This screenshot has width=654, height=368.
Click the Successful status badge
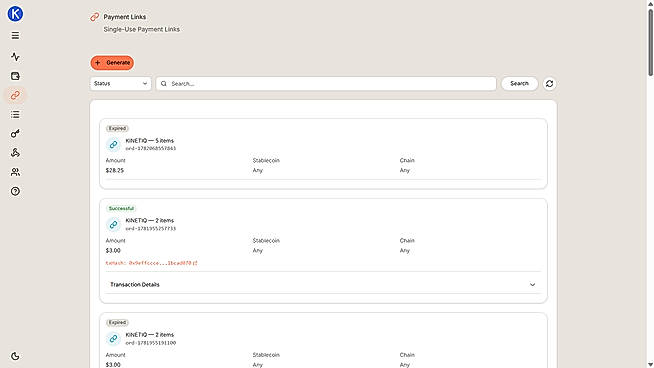click(x=121, y=208)
